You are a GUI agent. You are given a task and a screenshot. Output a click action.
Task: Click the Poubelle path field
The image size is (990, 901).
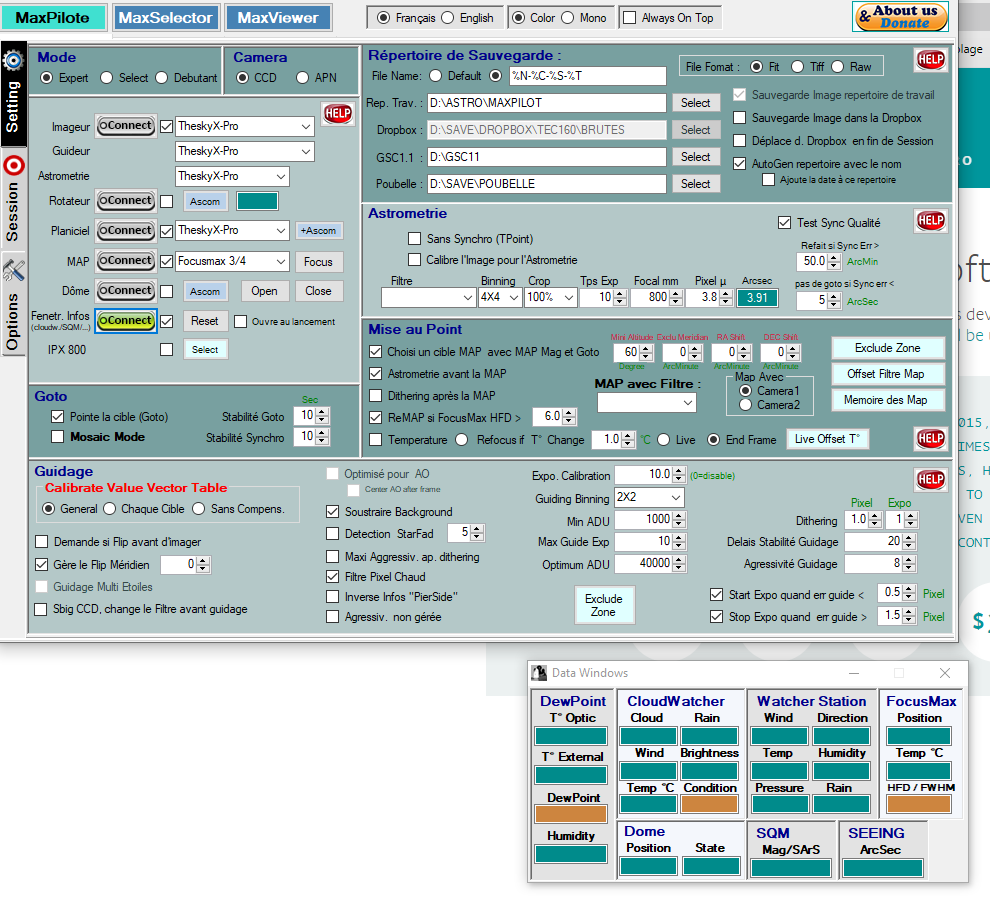(x=546, y=184)
